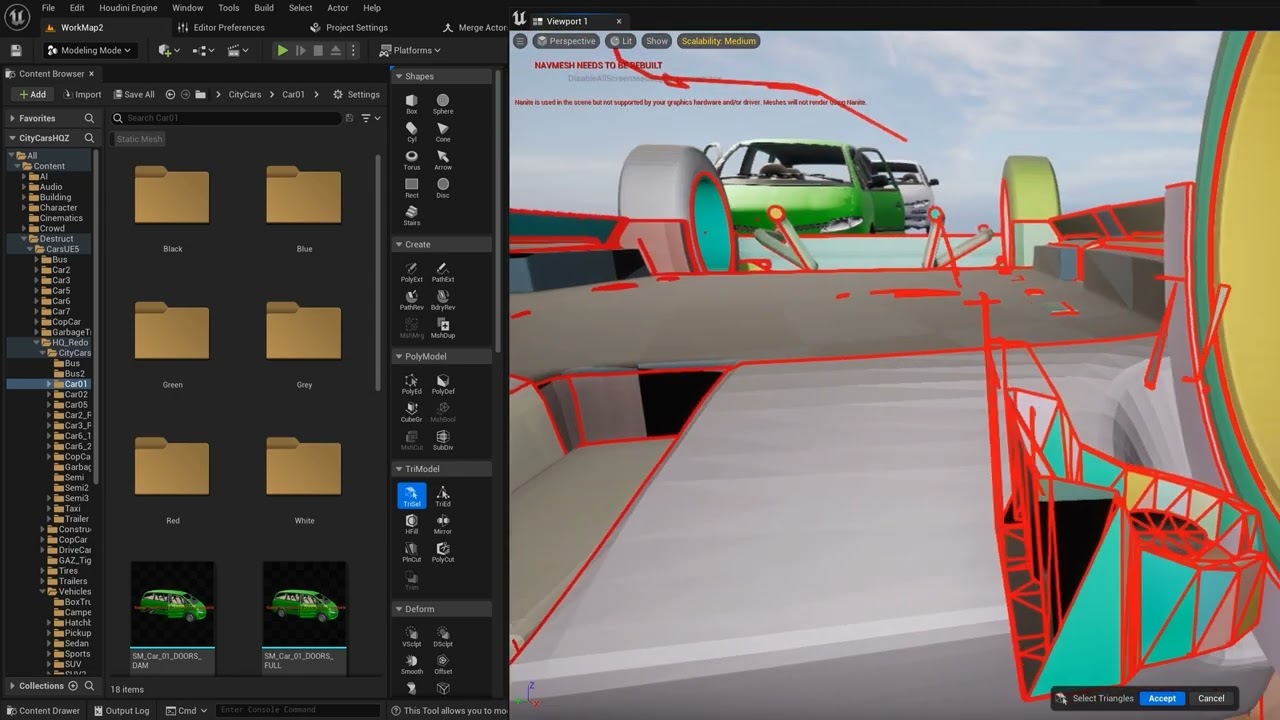Select the Stairs shape tool

pyautogui.click(x=411, y=216)
